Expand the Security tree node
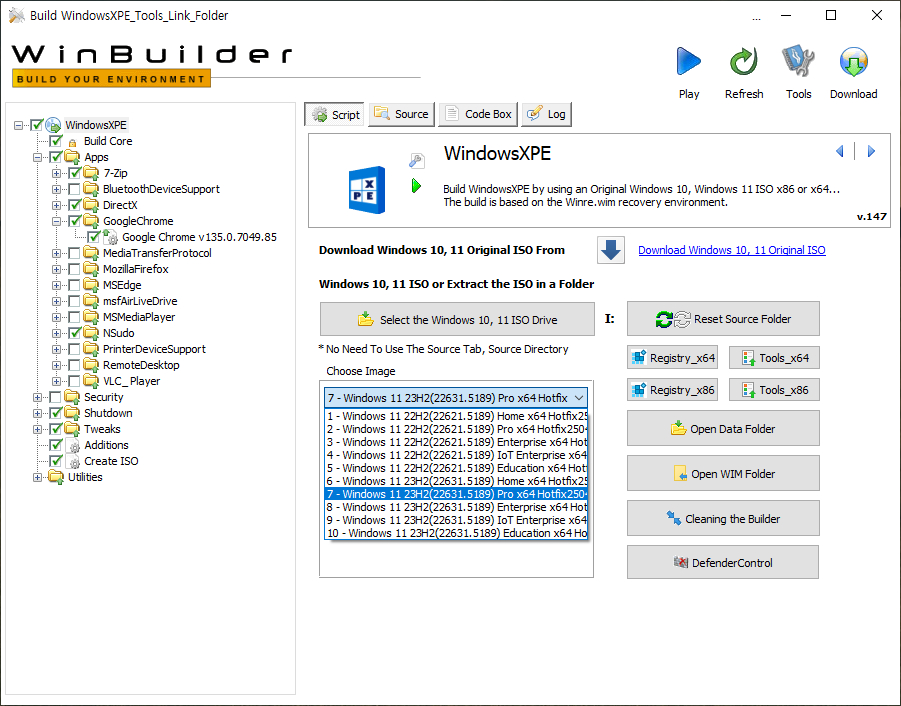901x706 pixels. [x=37, y=397]
